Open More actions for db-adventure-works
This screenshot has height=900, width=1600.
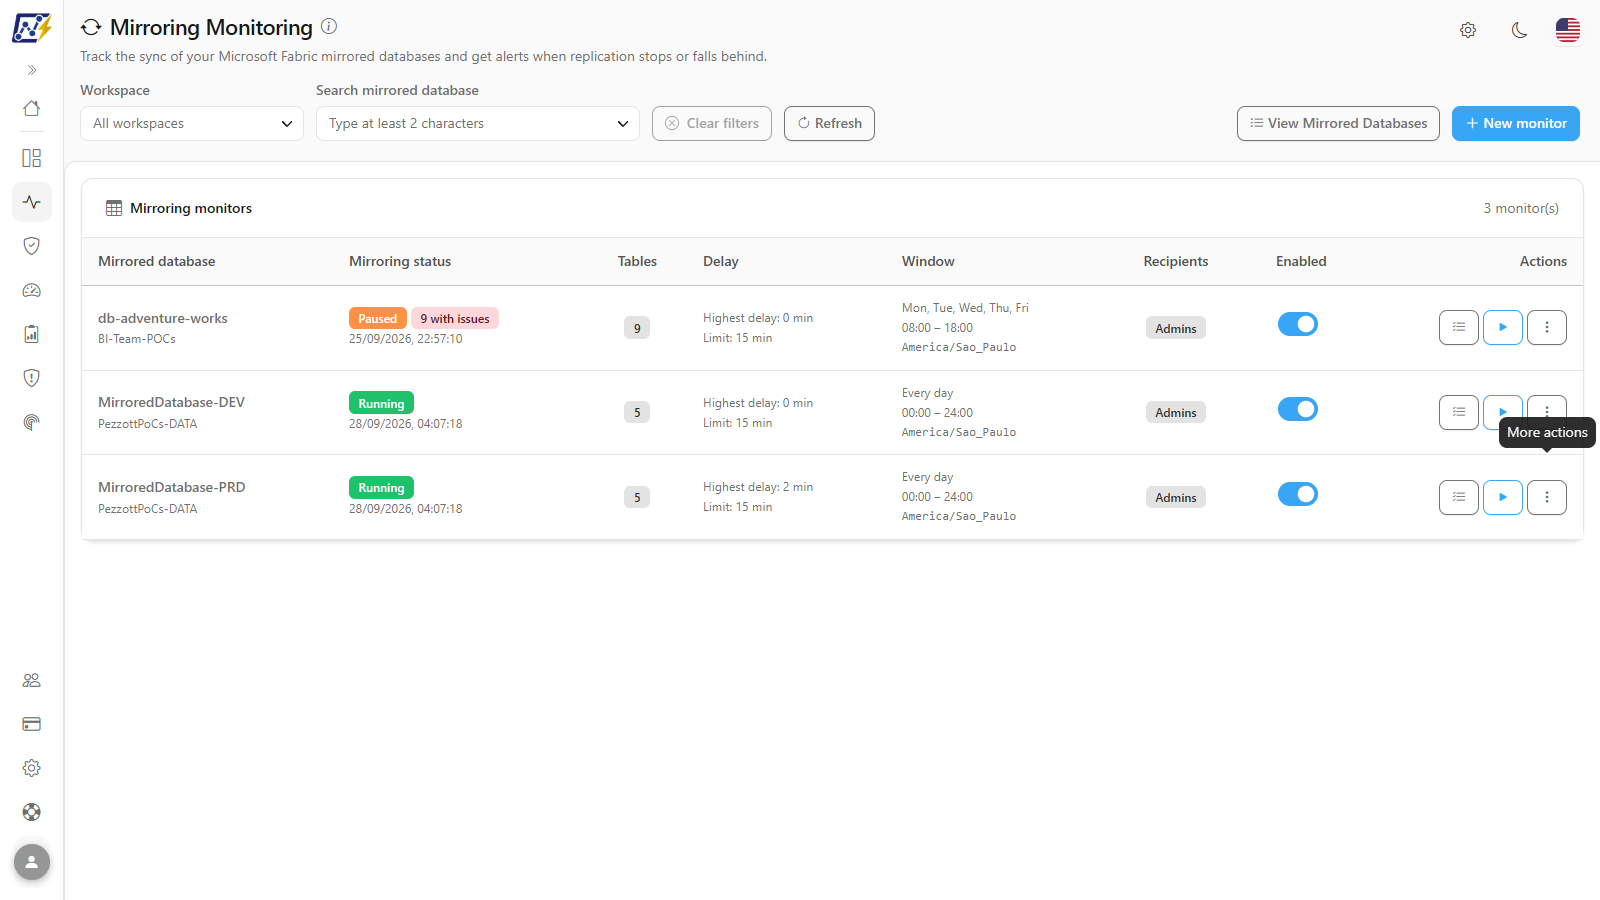point(1547,327)
